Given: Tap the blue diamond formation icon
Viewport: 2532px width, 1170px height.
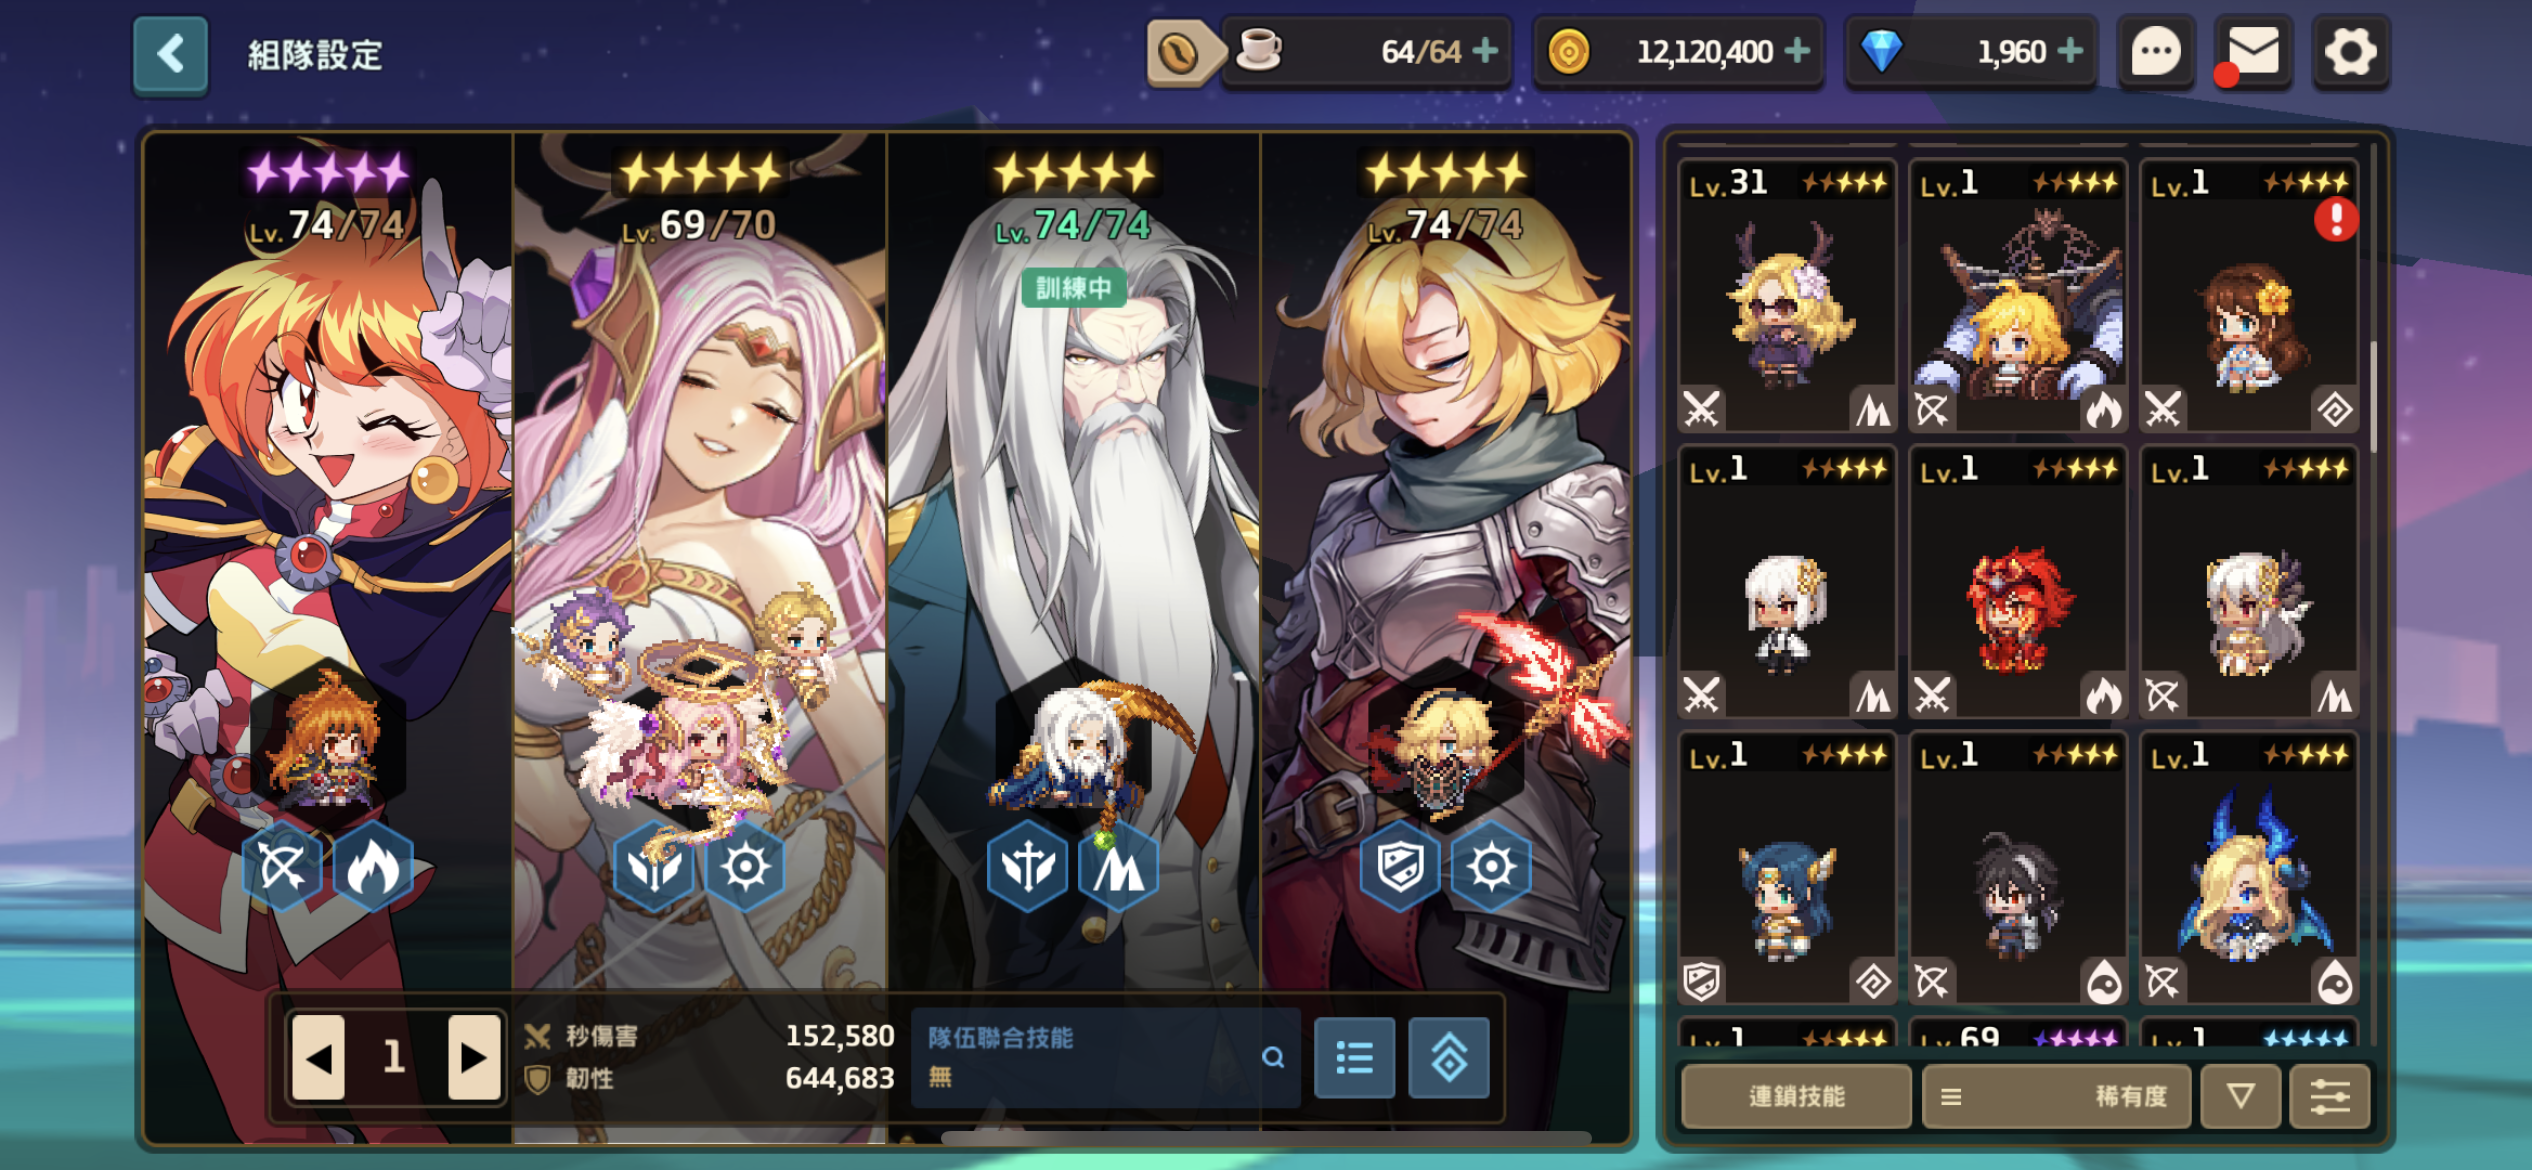Looking at the screenshot, I should coord(1449,1058).
